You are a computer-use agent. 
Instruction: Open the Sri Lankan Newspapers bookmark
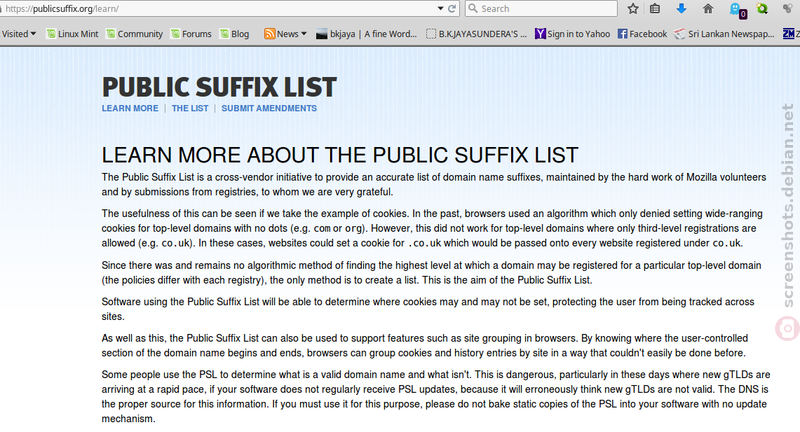[x=724, y=34]
